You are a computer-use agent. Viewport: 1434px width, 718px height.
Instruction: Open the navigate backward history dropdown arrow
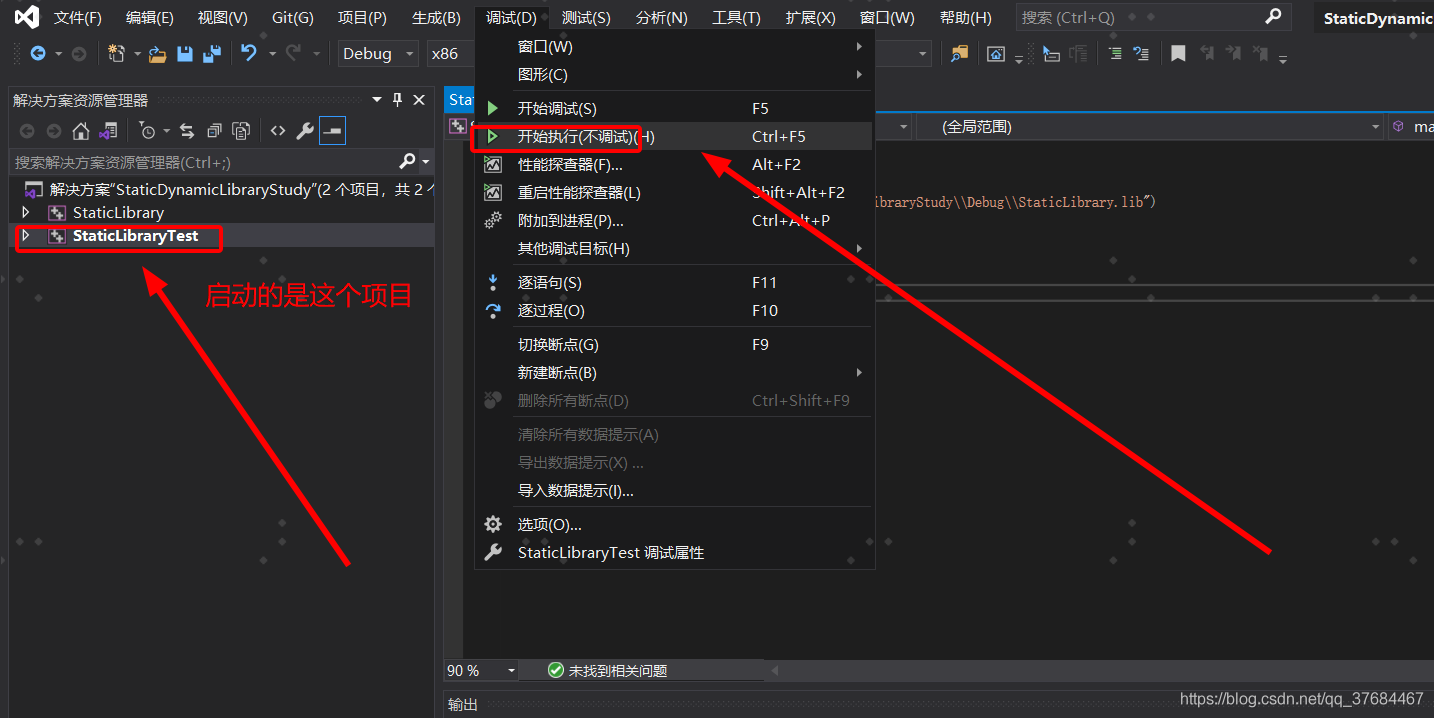[x=58, y=54]
